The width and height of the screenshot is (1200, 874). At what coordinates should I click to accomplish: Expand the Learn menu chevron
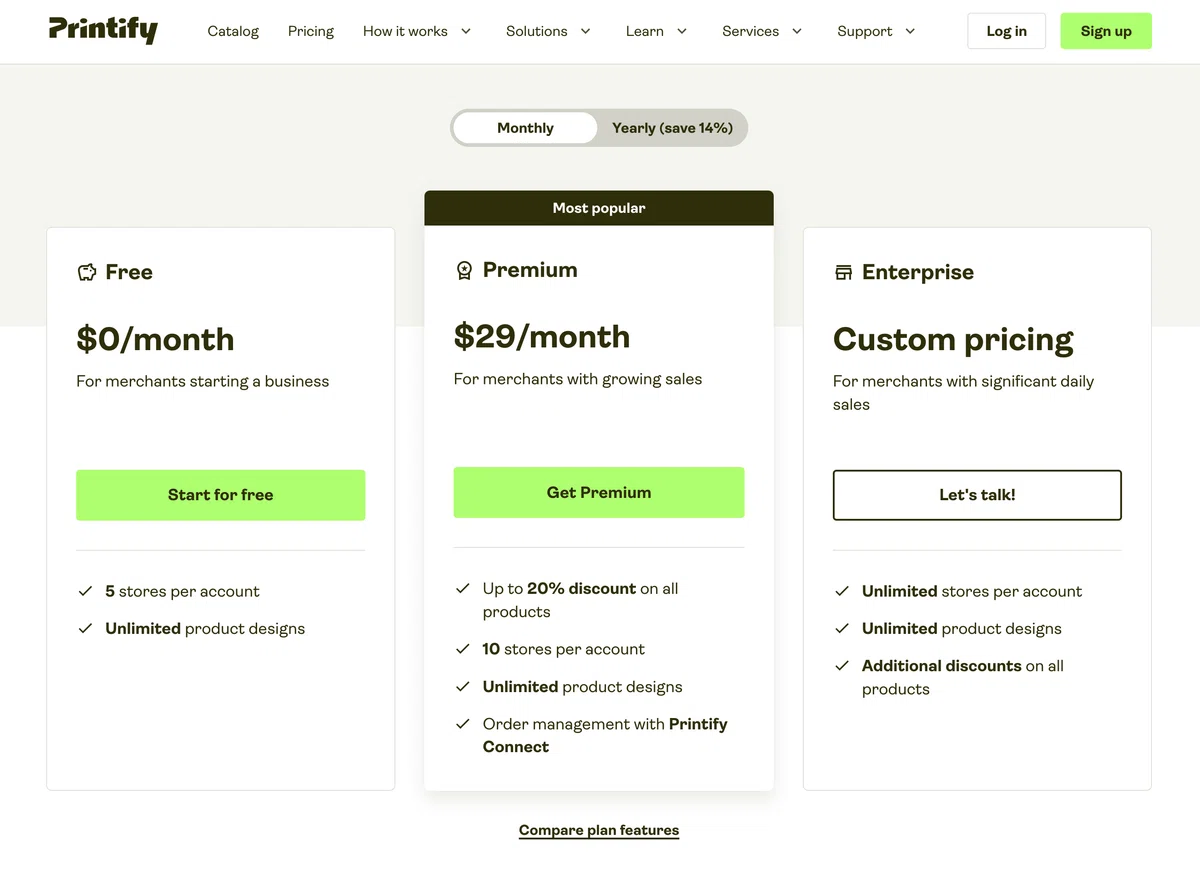[x=682, y=31]
